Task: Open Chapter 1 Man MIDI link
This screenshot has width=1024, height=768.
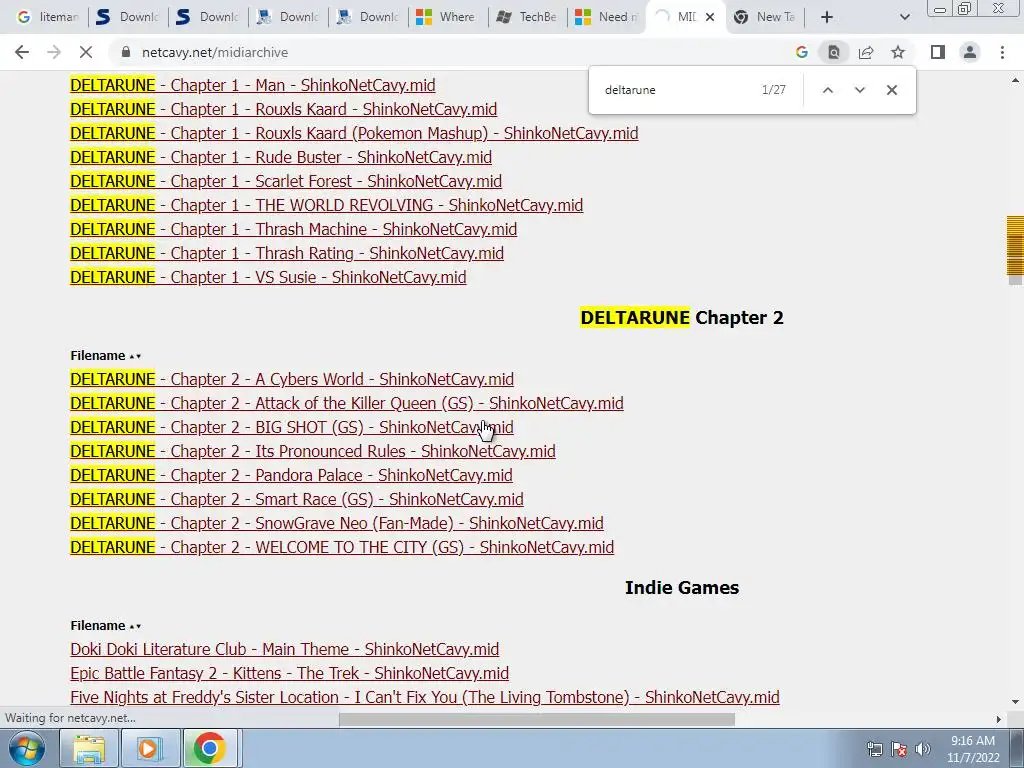Action: pos(253,86)
